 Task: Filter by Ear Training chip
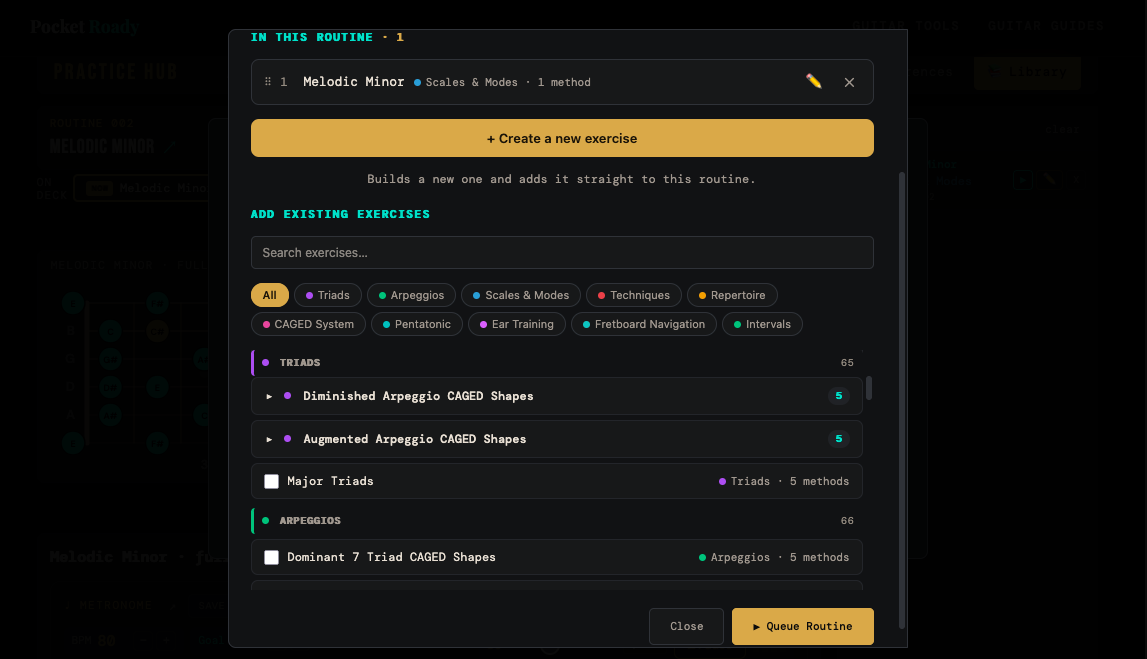(x=516, y=324)
